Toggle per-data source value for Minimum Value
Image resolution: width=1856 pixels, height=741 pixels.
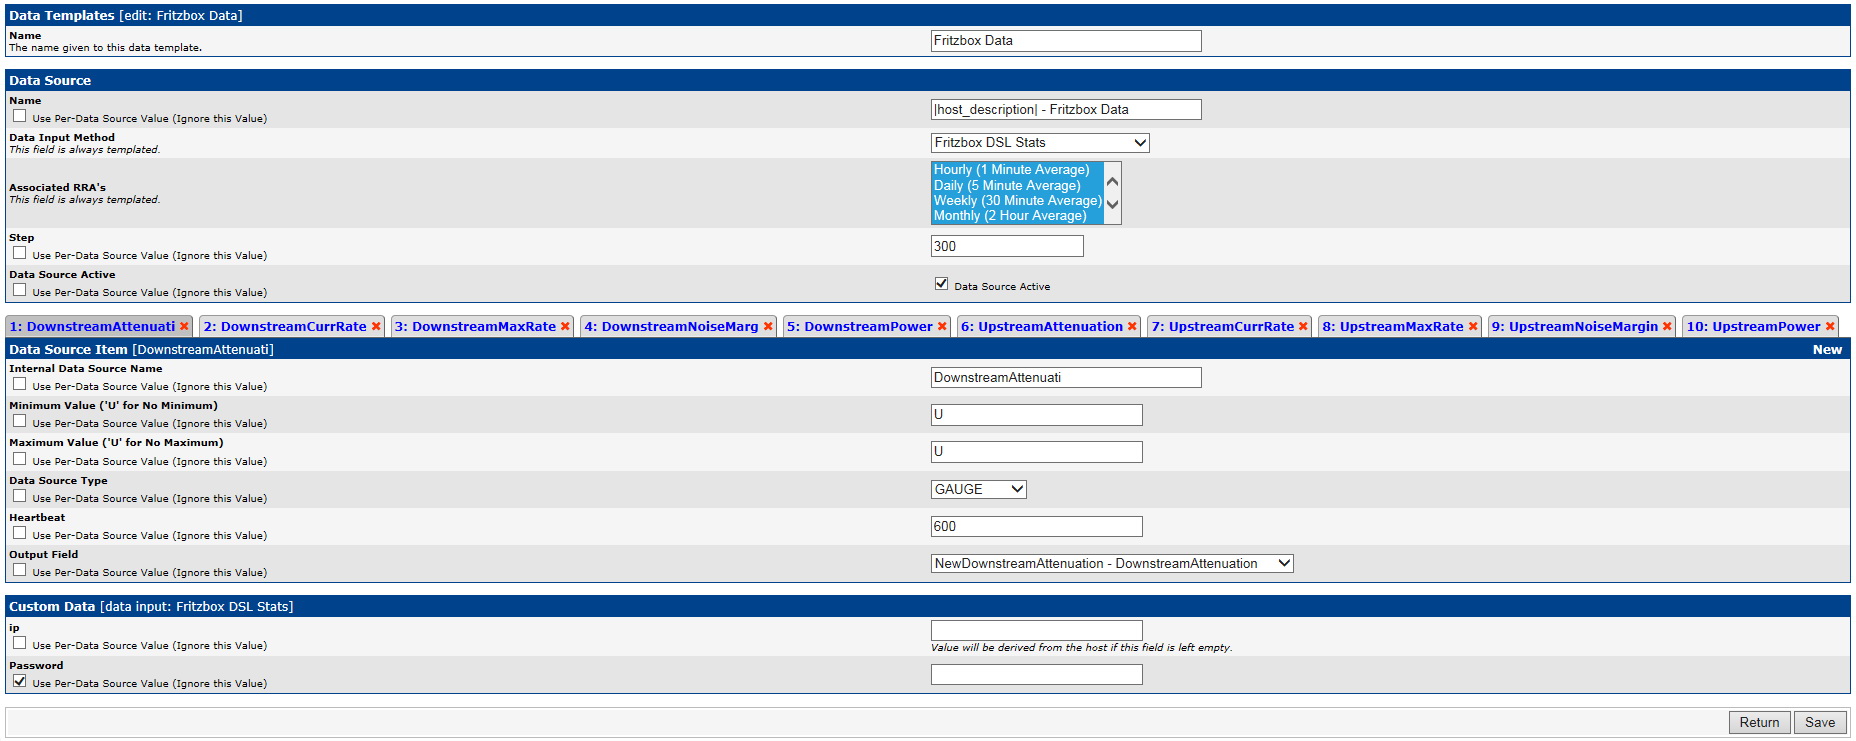pos(19,421)
